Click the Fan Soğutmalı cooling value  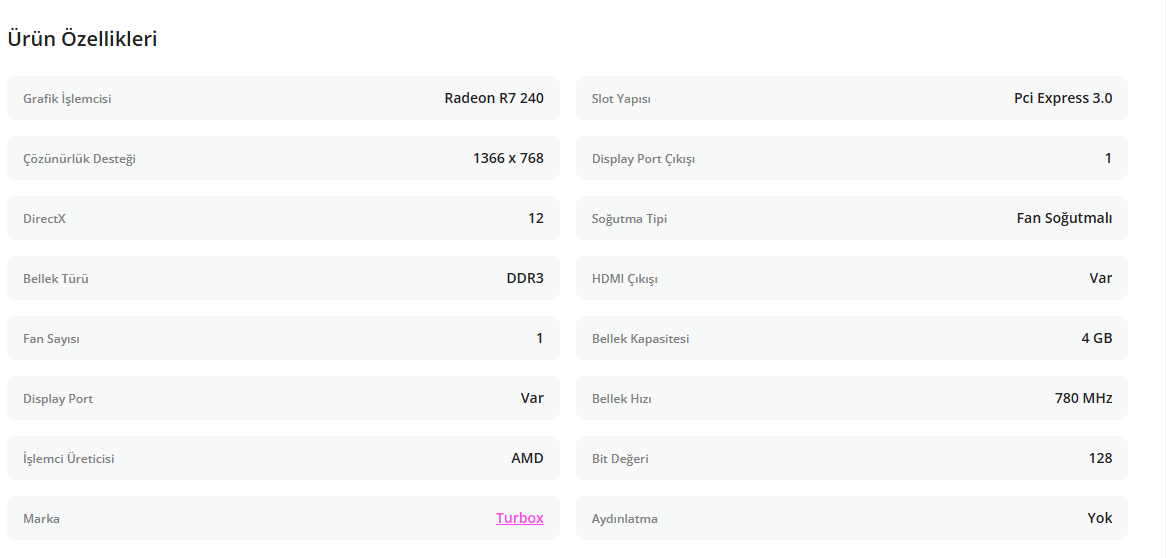click(1064, 218)
